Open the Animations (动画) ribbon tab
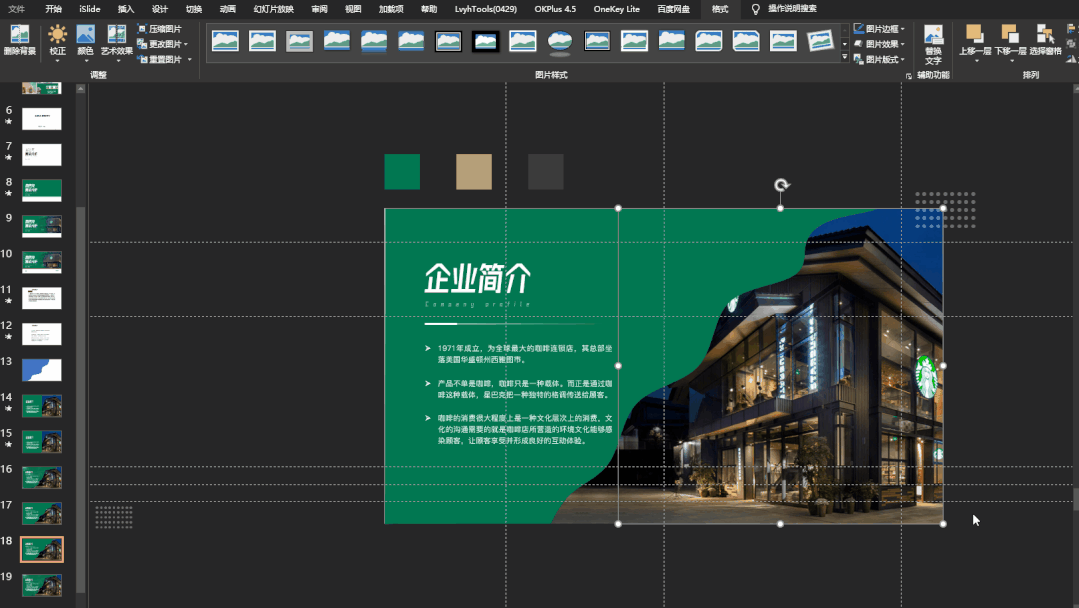Image resolution: width=1079 pixels, height=608 pixels. 228,8
